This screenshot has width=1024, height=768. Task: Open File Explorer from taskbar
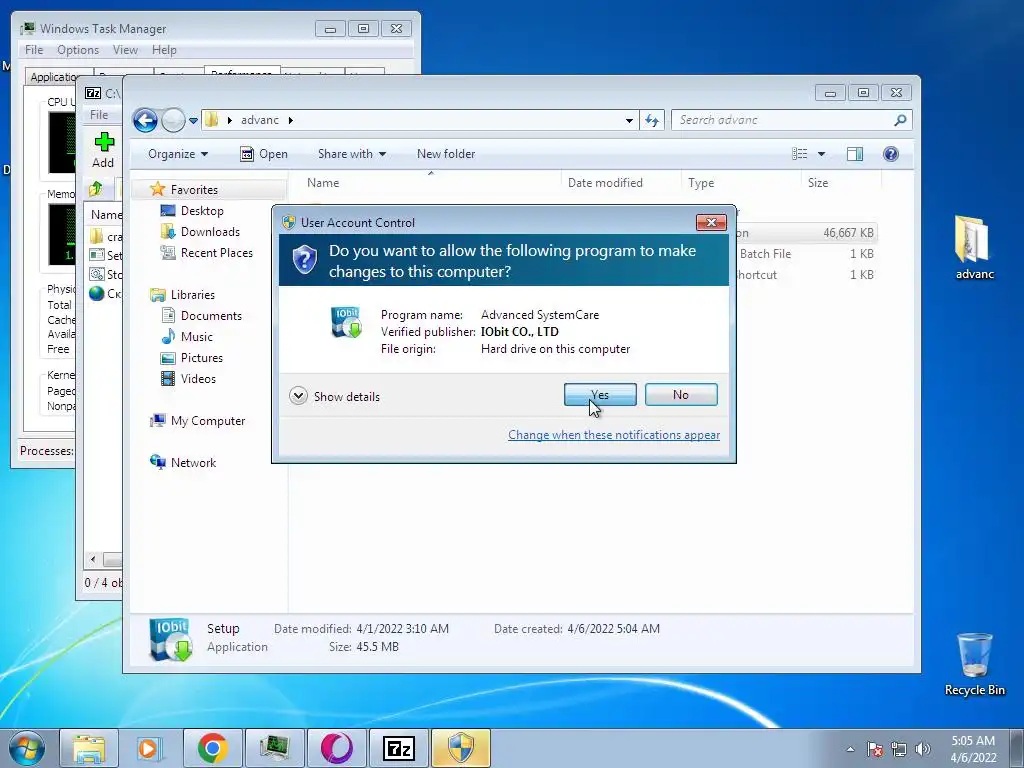click(x=89, y=748)
